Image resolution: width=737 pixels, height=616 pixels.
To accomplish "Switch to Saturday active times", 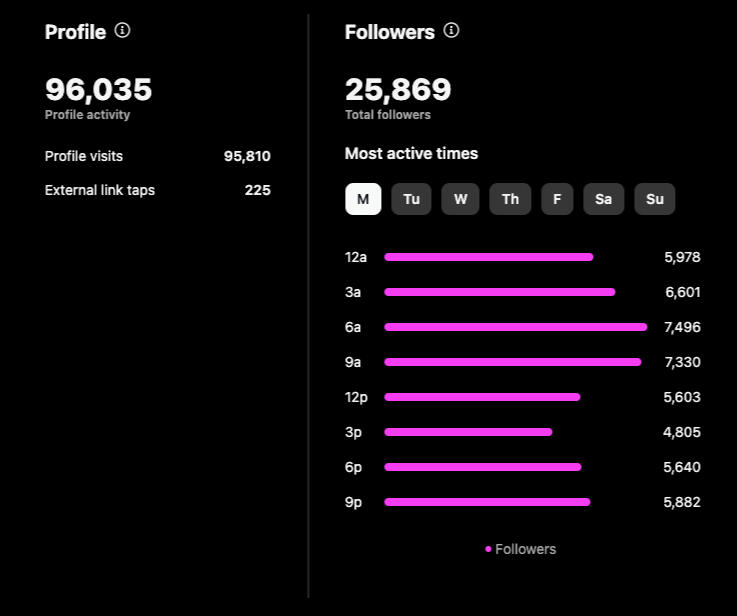I will [603, 199].
